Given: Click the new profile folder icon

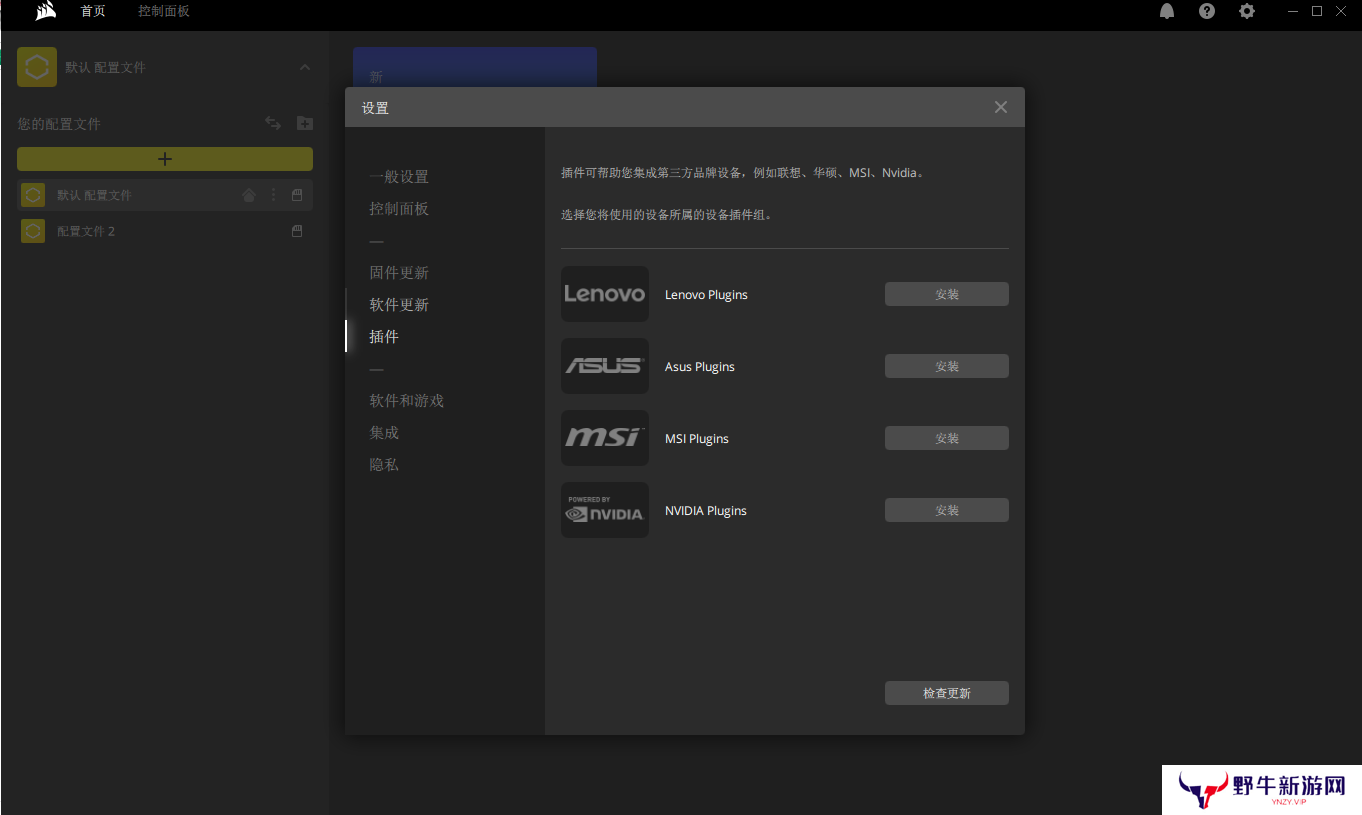Looking at the screenshot, I should 305,123.
